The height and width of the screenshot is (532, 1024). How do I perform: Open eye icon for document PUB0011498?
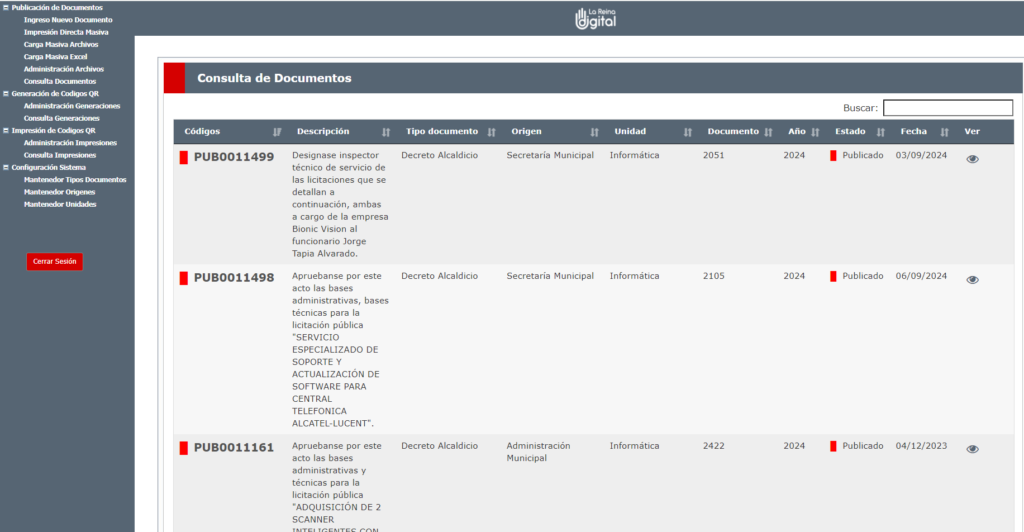click(x=972, y=280)
